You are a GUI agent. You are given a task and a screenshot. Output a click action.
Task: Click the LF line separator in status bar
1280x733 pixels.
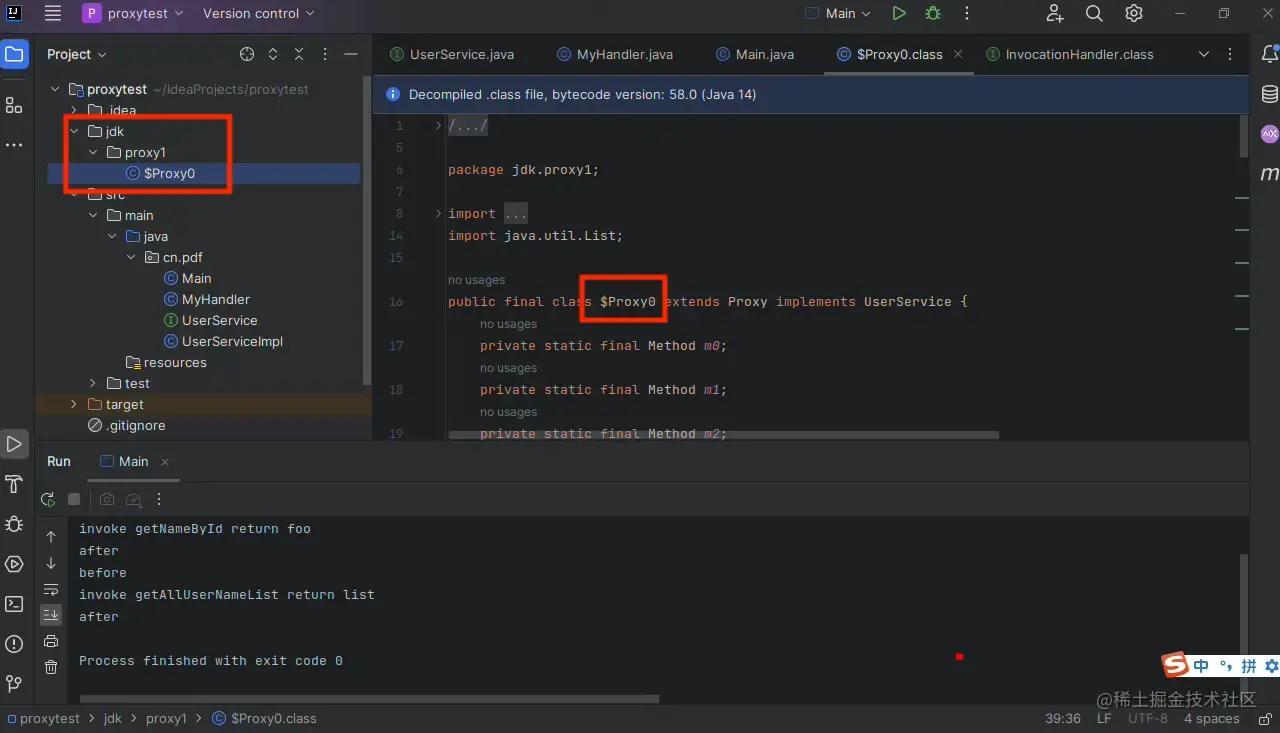1104,718
